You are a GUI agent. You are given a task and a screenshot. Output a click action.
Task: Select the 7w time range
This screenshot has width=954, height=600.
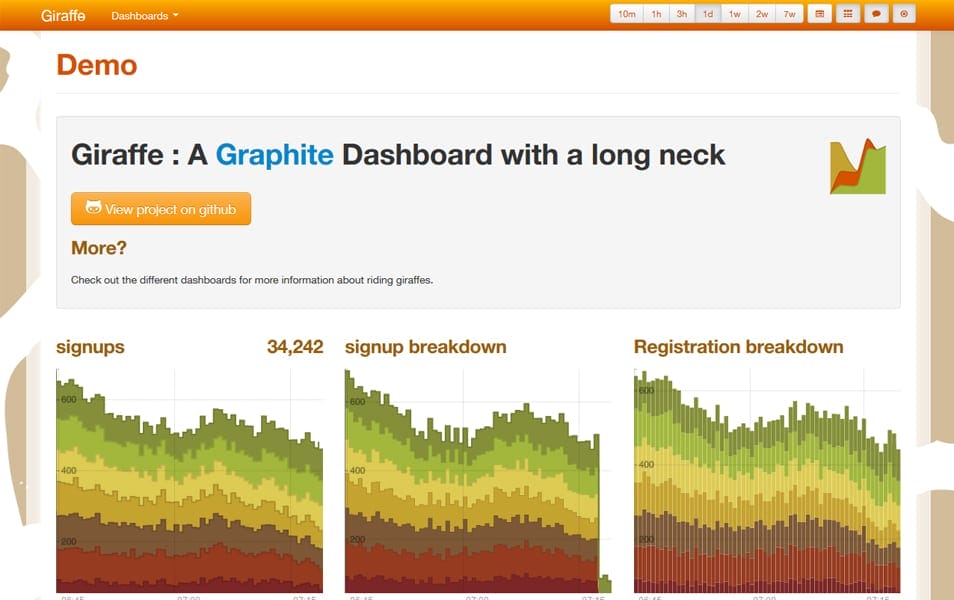click(x=787, y=14)
